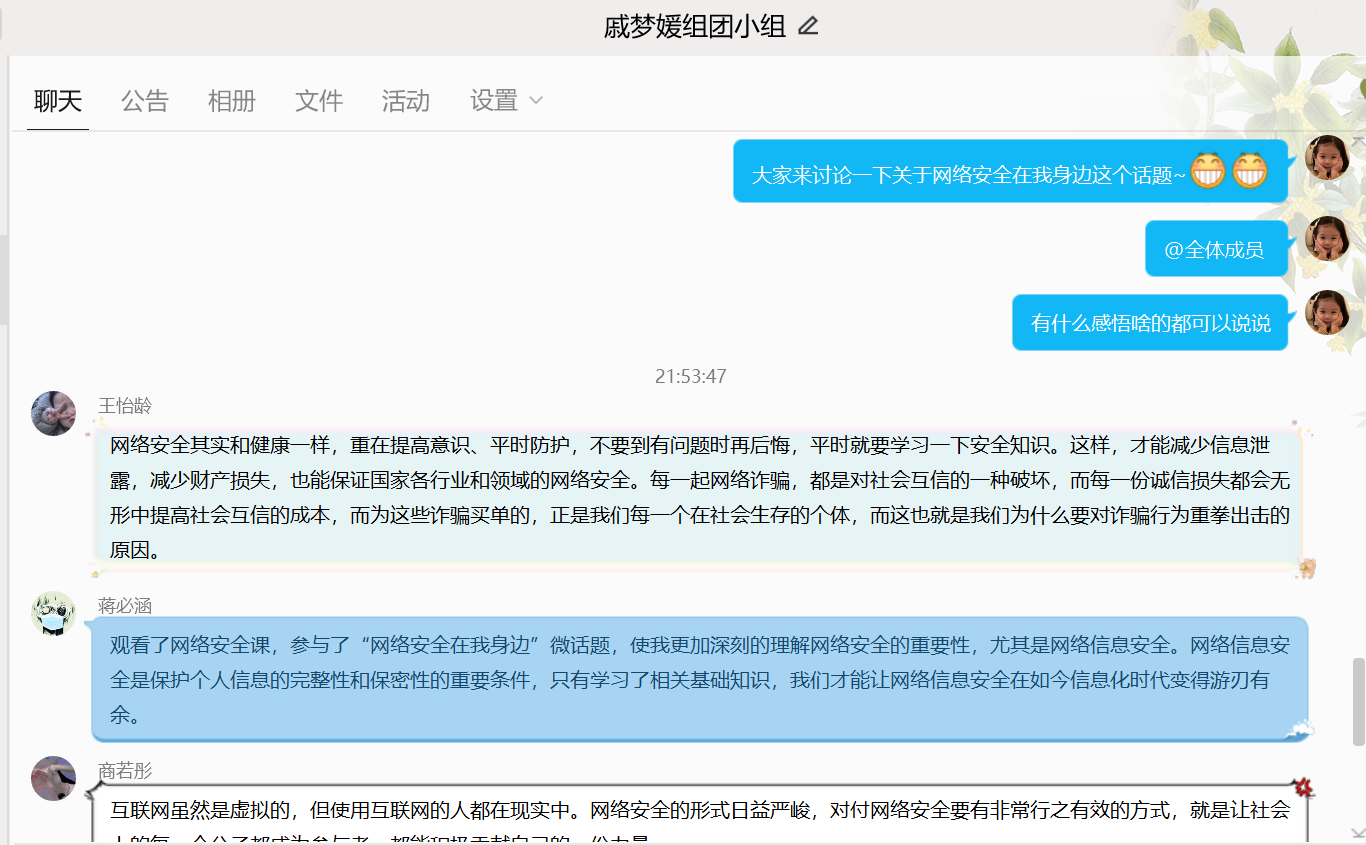The image size is (1366, 845).
Task: Select 蒋必涵's light blue message bubble
Action: pyautogui.click(x=699, y=679)
